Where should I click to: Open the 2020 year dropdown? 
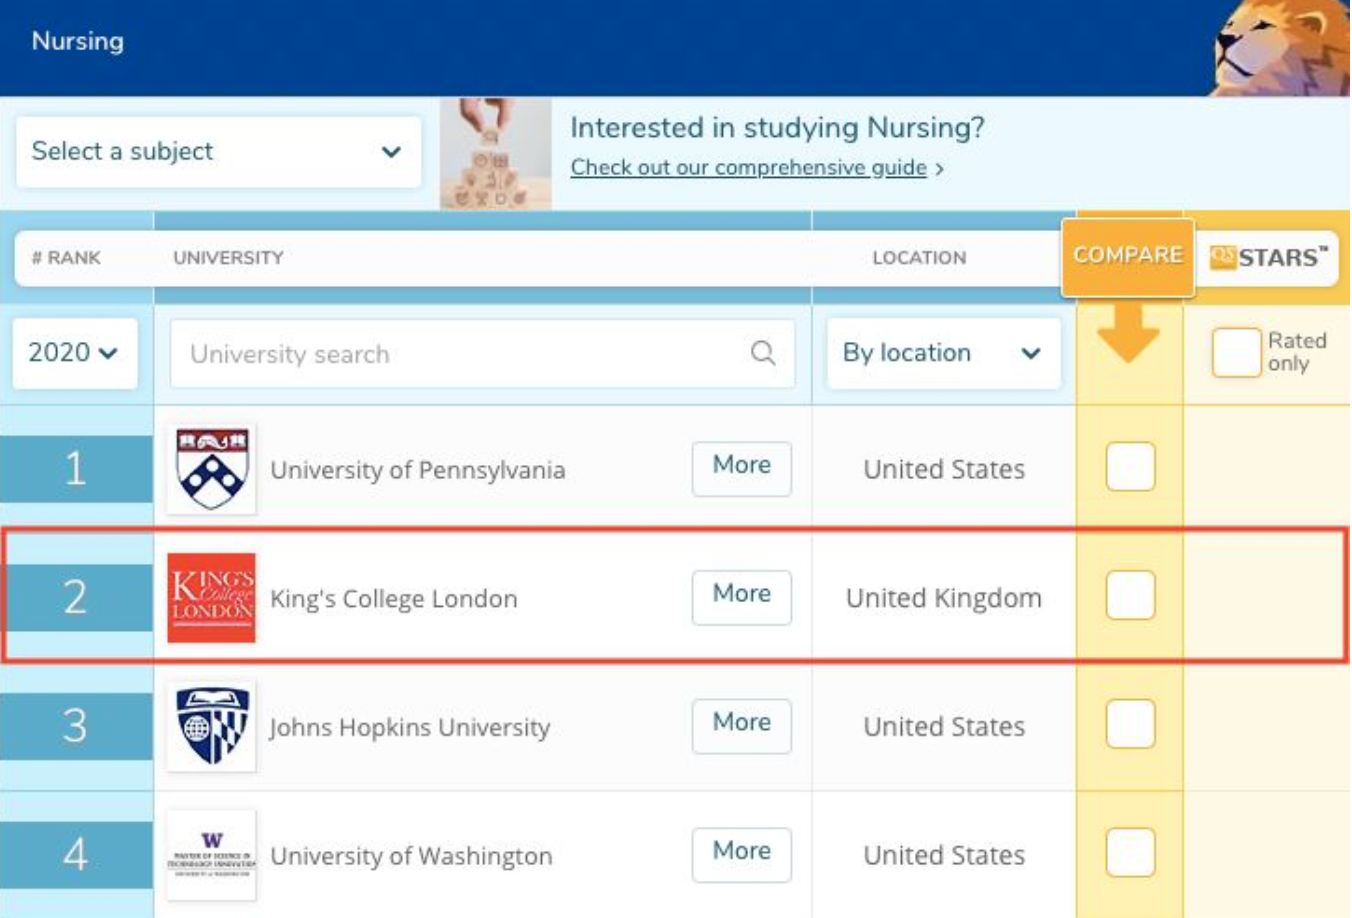tap(74, 353)
